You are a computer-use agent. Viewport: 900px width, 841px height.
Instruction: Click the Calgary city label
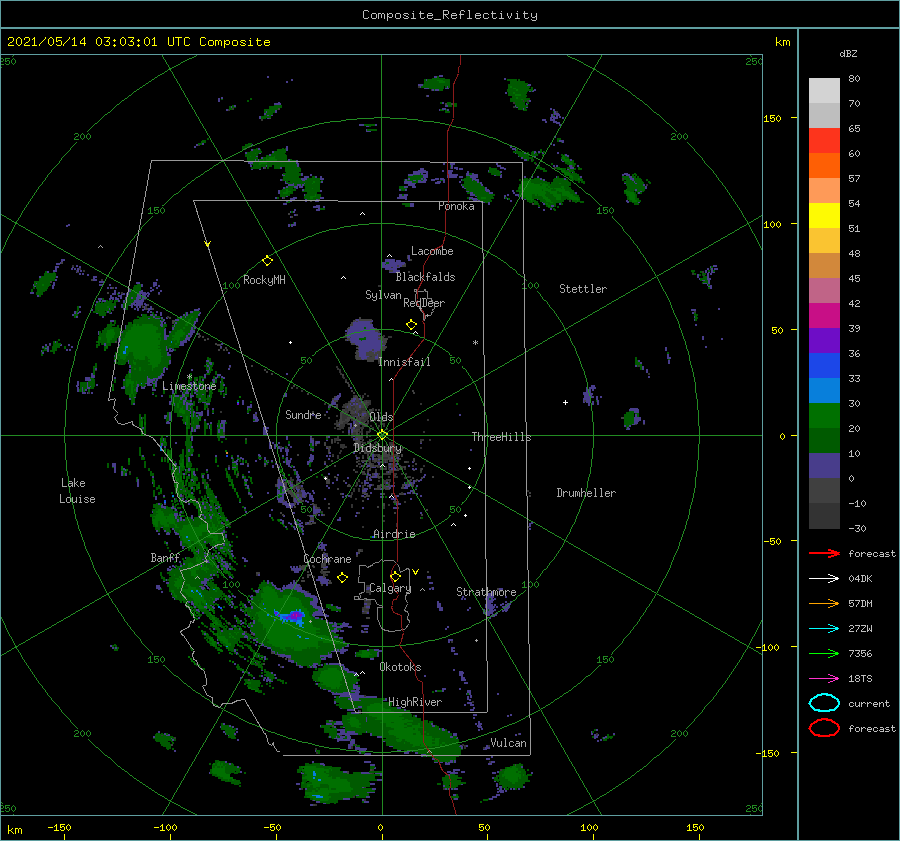click(x=390, y=588)
